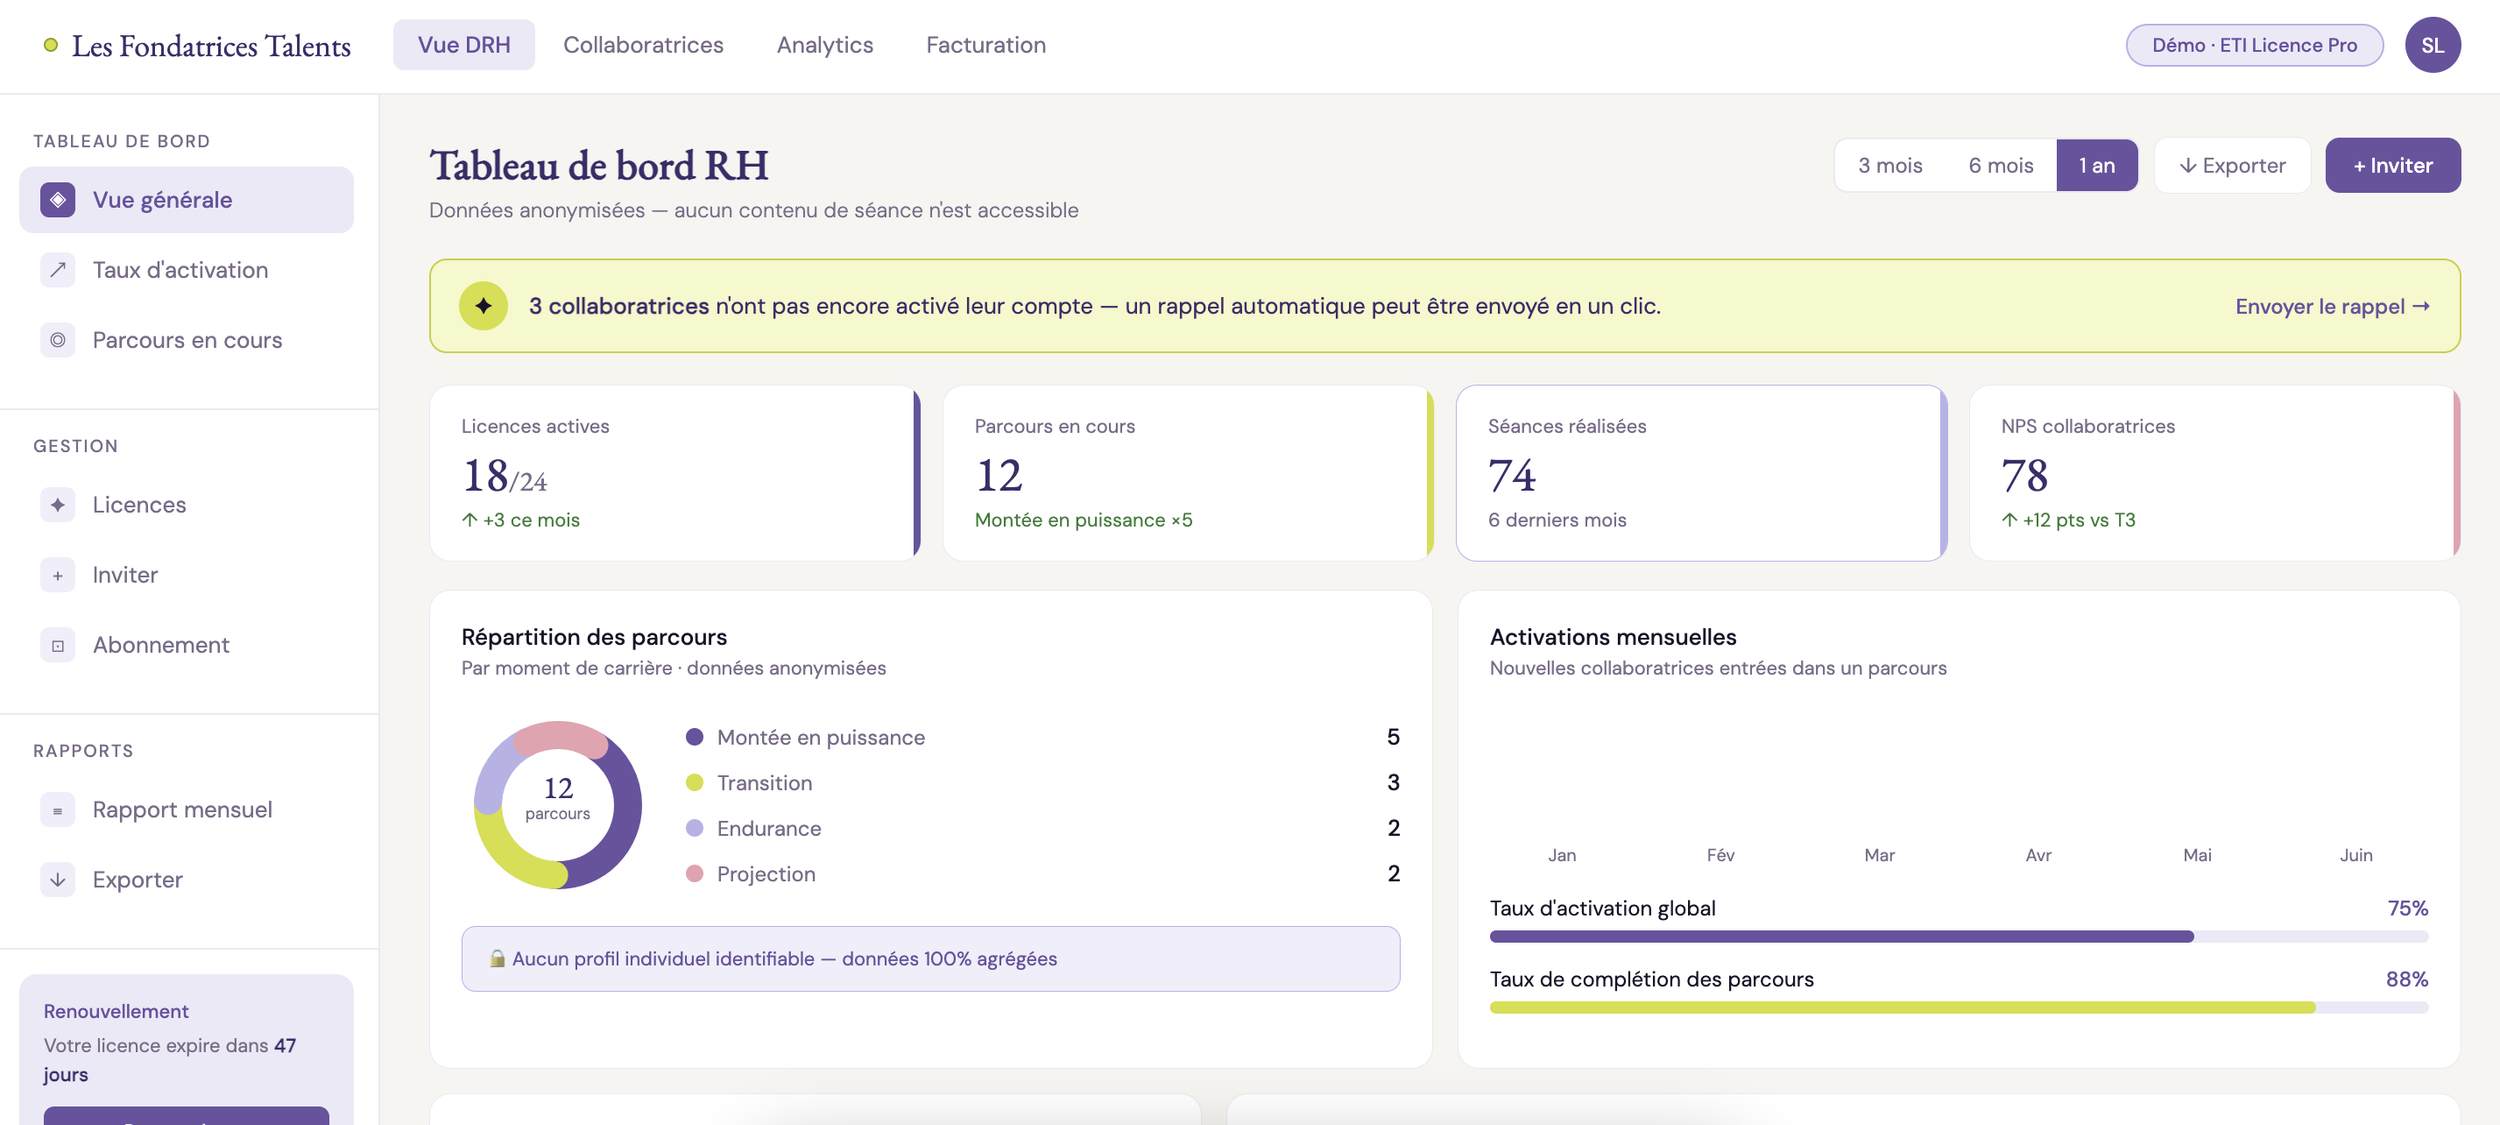
Task: Click the "75%" activation value
Action: (x=2408, y=908)
